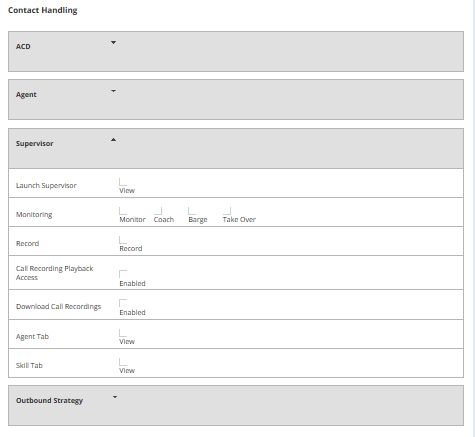This screenshot has height=437, width=475.
Task: Enable Download Call Recordings checkbox
Action: click(123, 303)
